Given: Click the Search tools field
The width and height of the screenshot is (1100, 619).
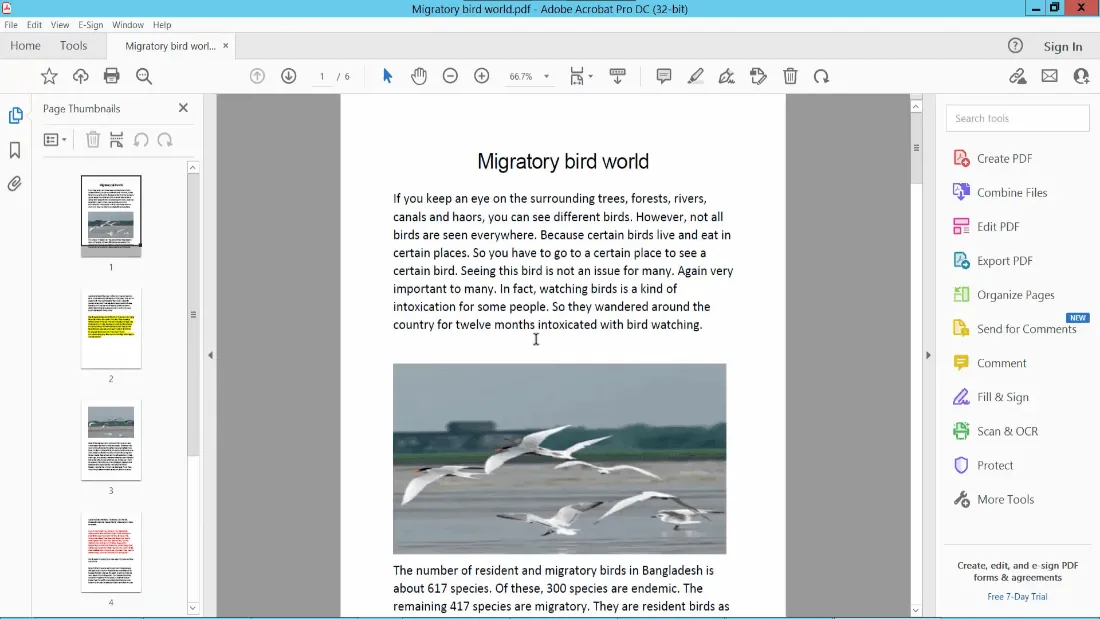Looking at the screenshot, I should (1017, 118).
